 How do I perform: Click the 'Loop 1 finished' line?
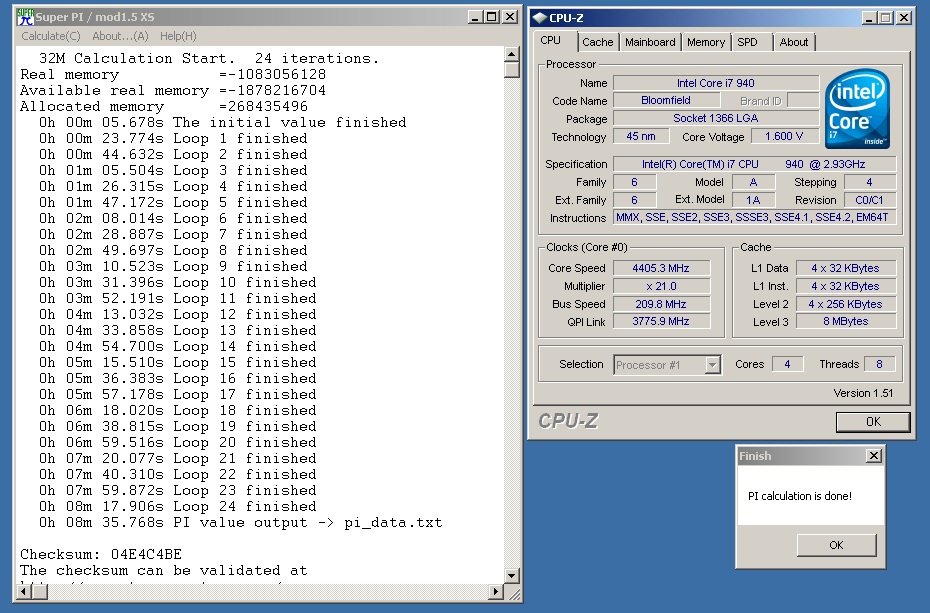pos(173,138)
